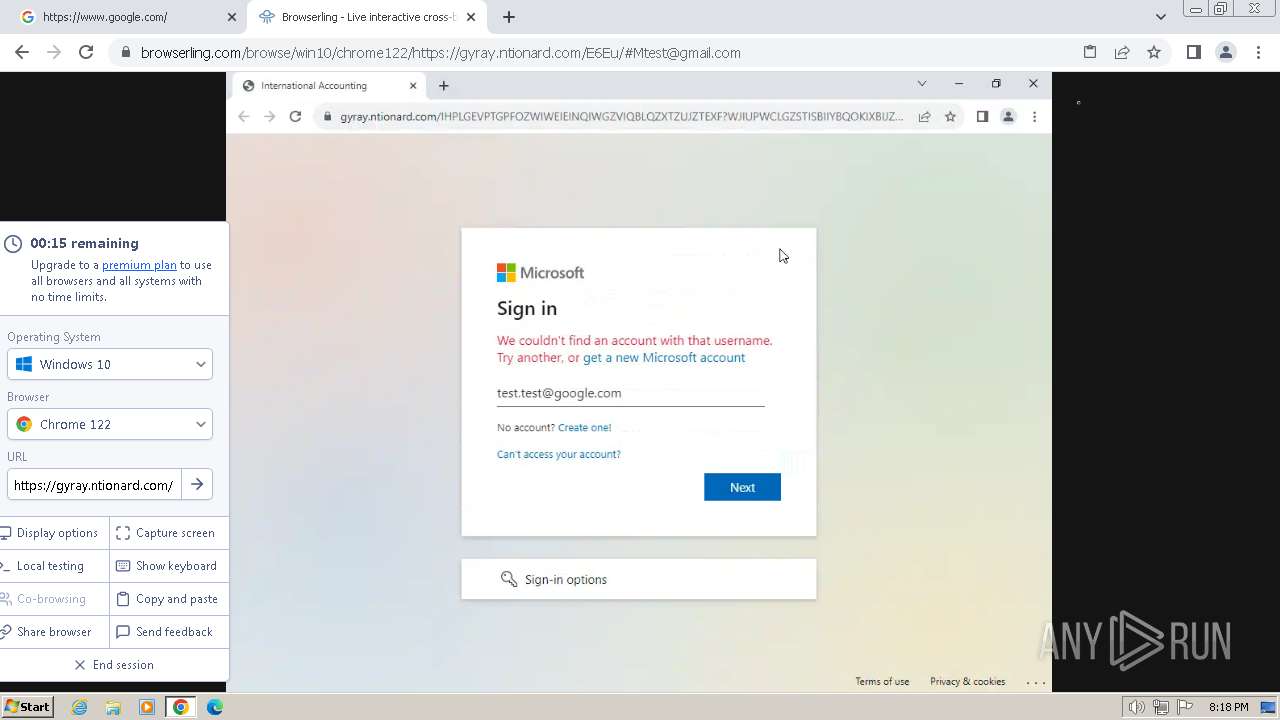Click the footer ellipsis more options

(x=1036, y=682)
